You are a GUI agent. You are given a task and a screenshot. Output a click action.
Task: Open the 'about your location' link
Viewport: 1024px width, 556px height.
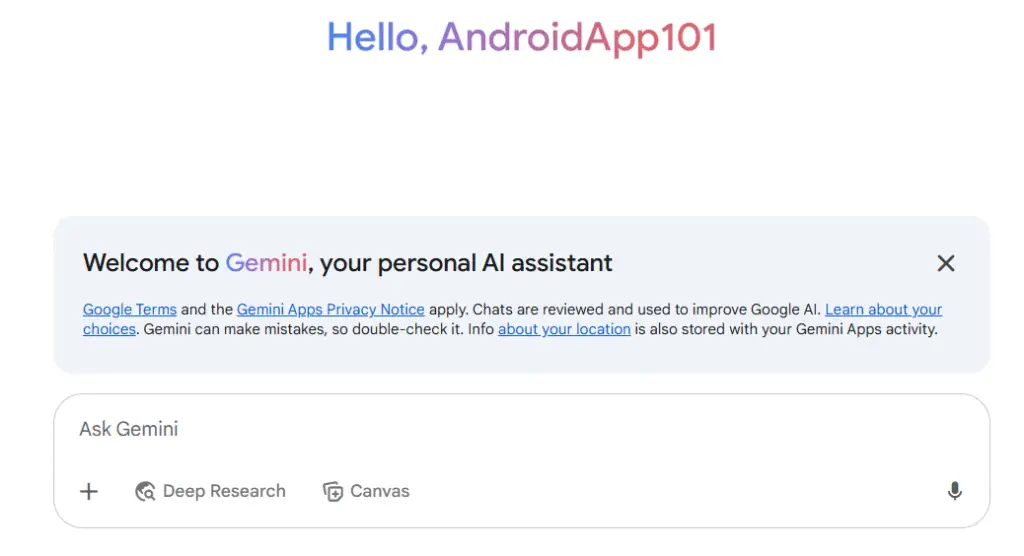tap(564, 329)
